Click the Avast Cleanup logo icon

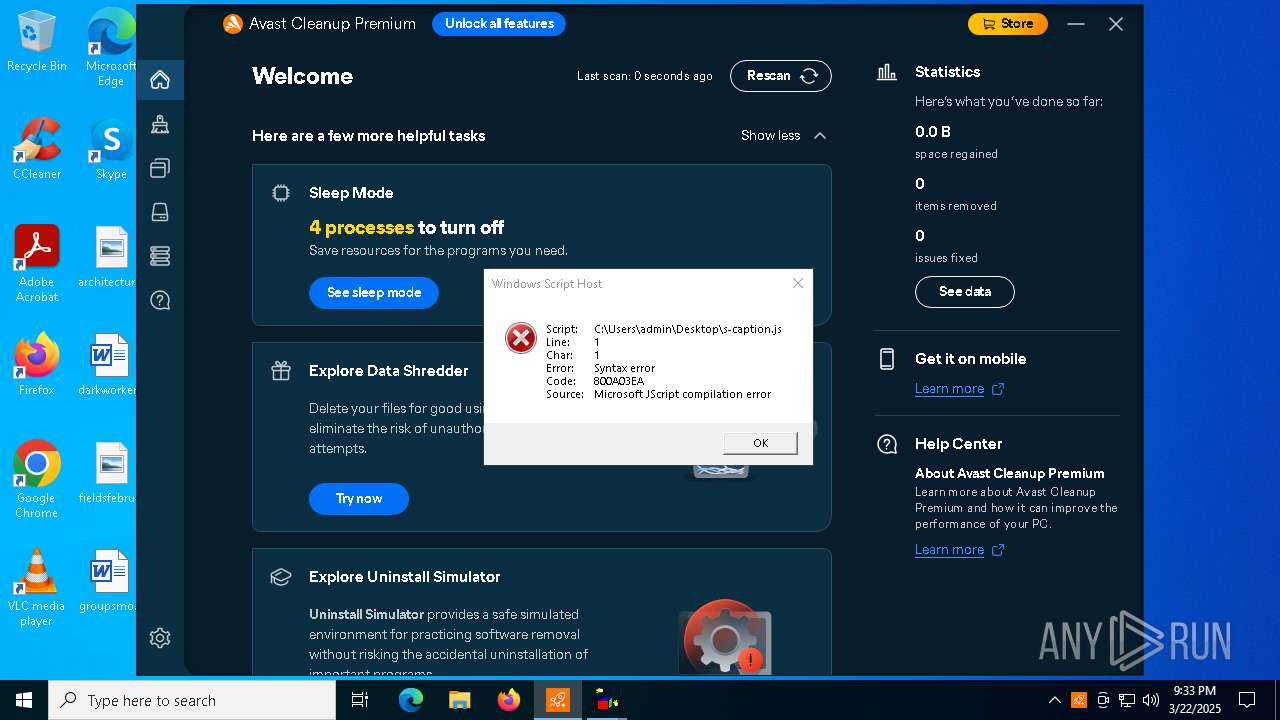[233, 24]
